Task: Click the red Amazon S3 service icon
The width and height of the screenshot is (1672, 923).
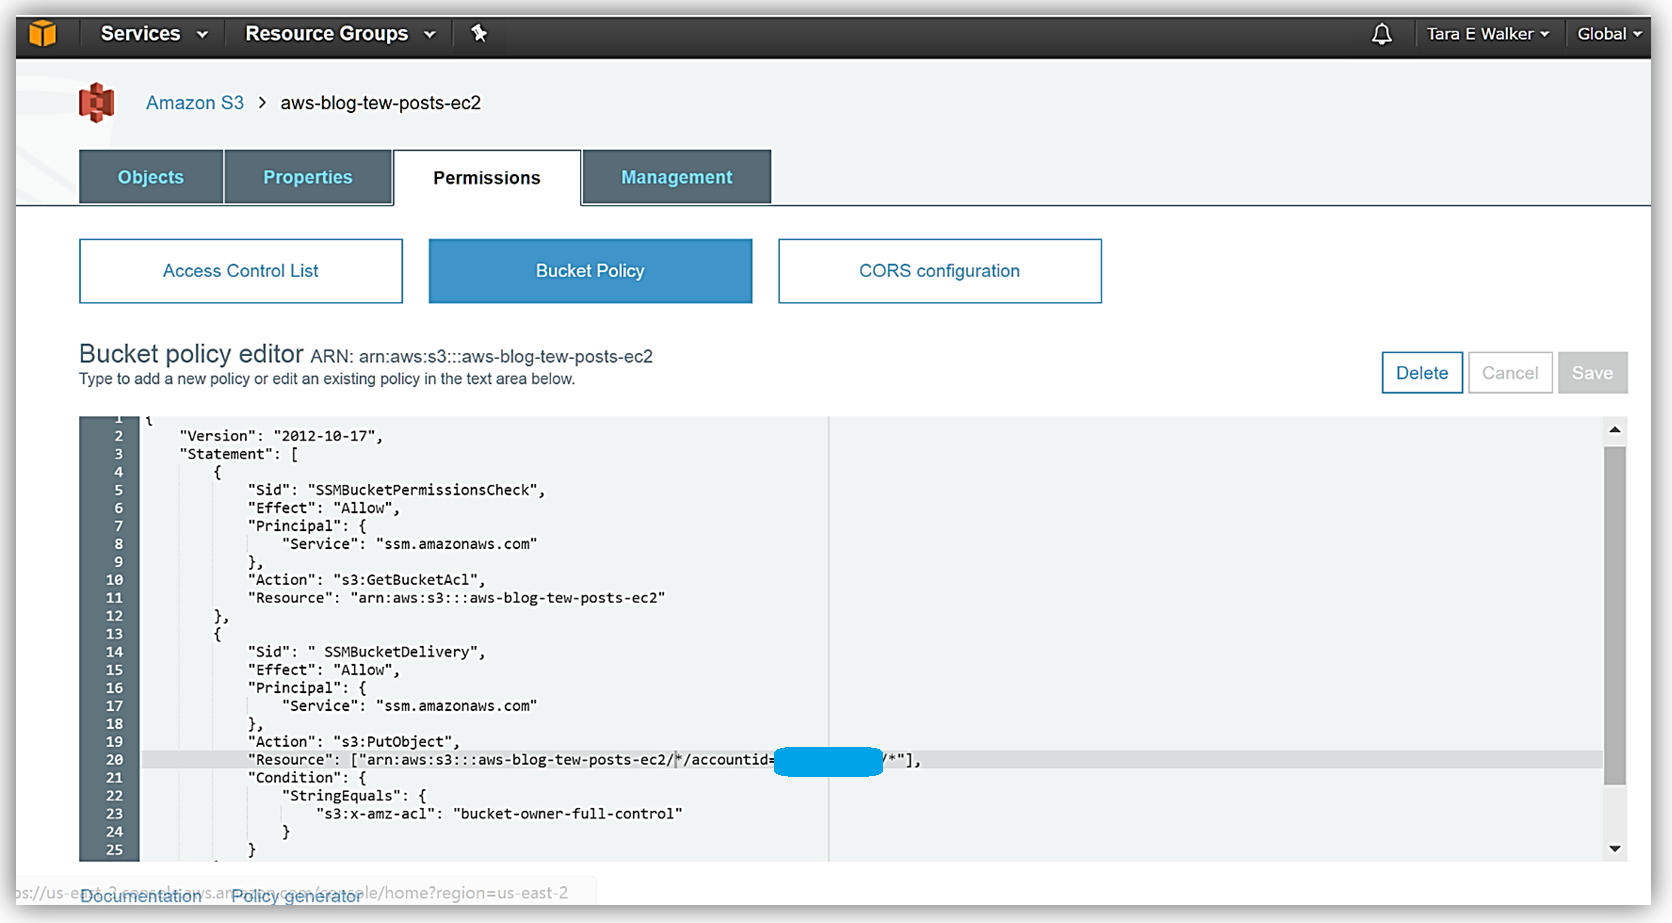Action: tap(97, 103)
